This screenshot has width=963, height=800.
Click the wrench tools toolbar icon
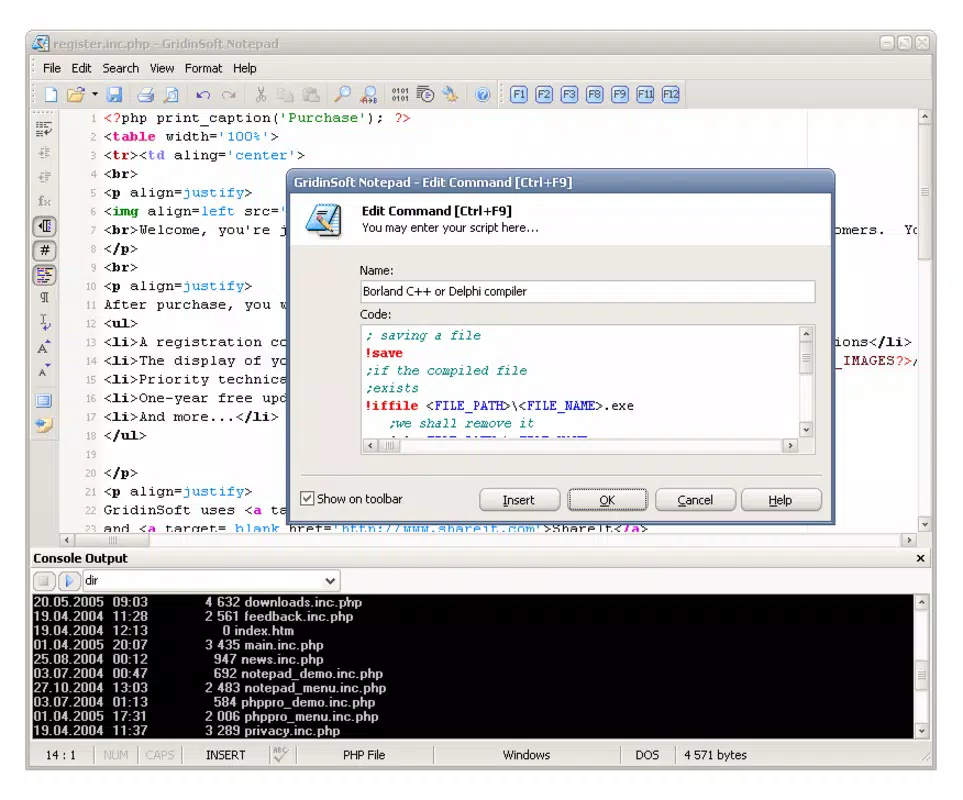coord(451,95)
